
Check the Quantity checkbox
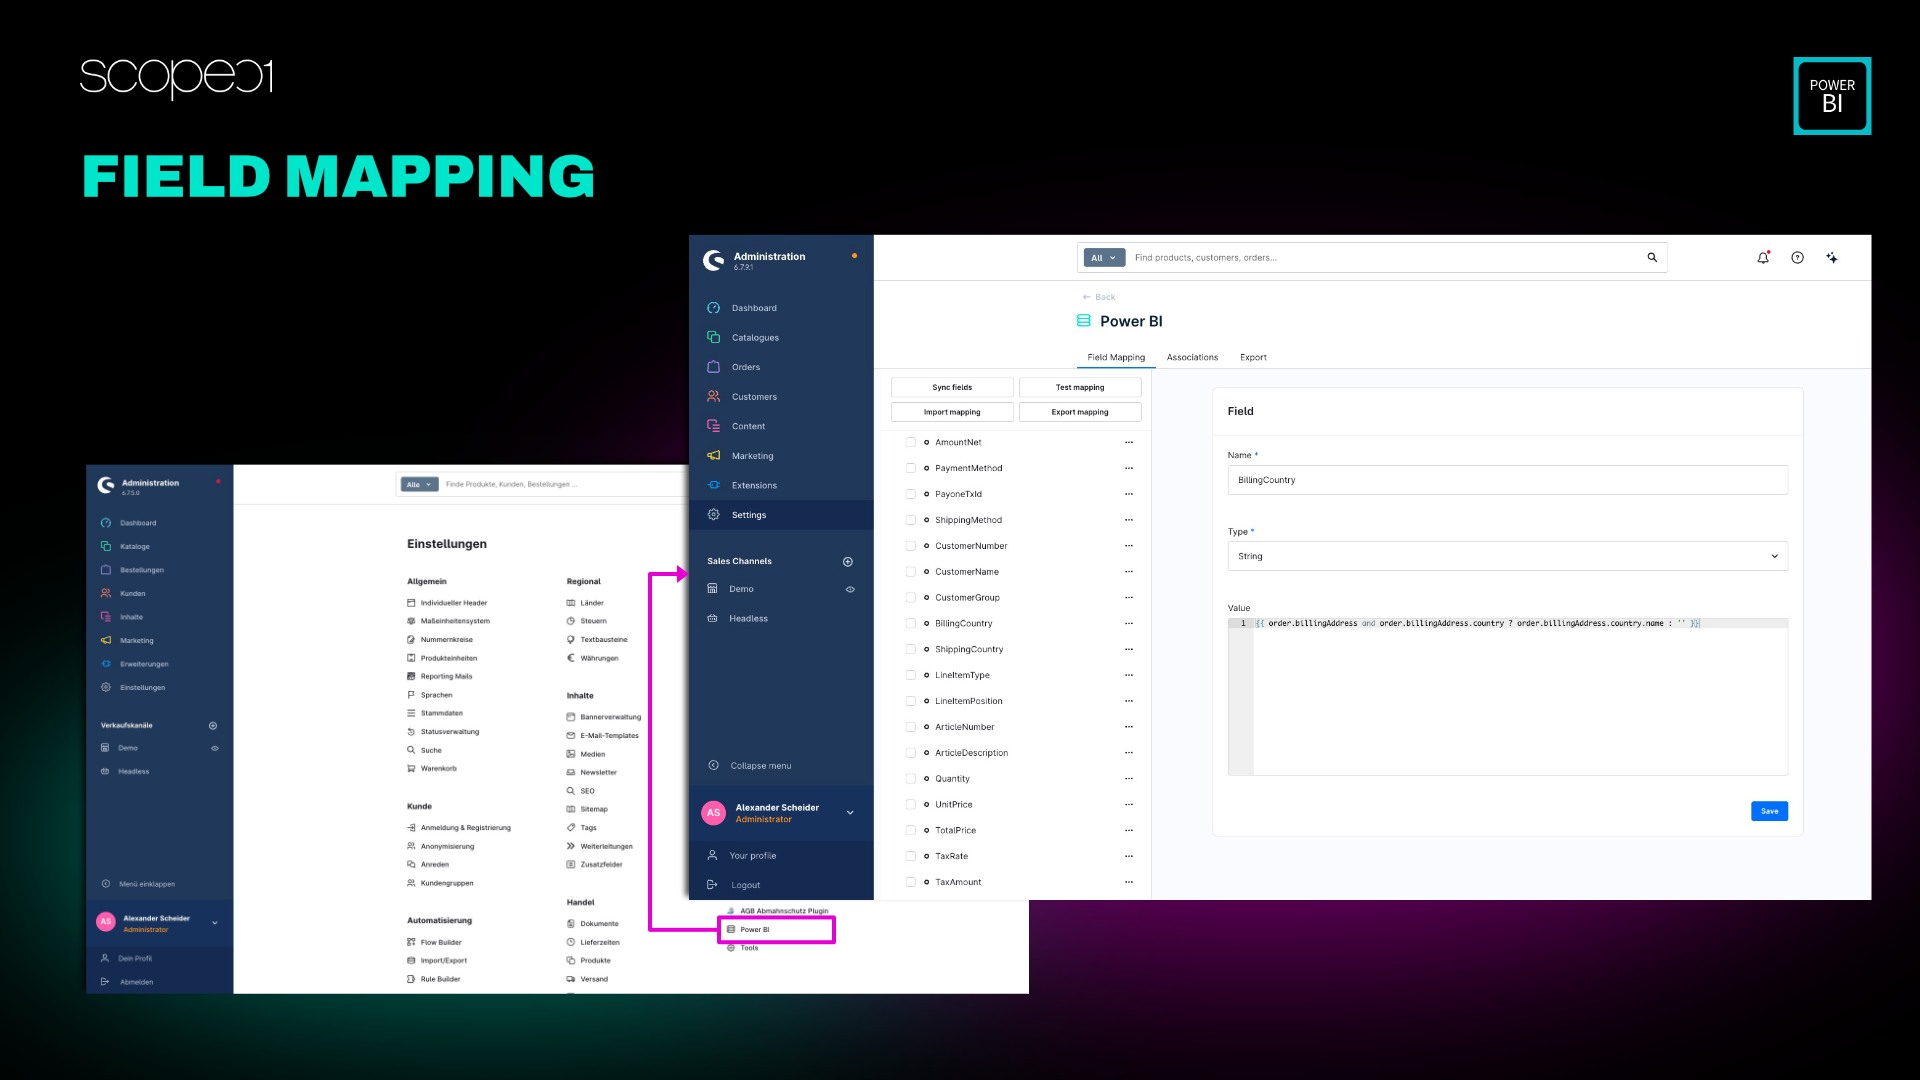pyautogui.click(x=911, y=779)
